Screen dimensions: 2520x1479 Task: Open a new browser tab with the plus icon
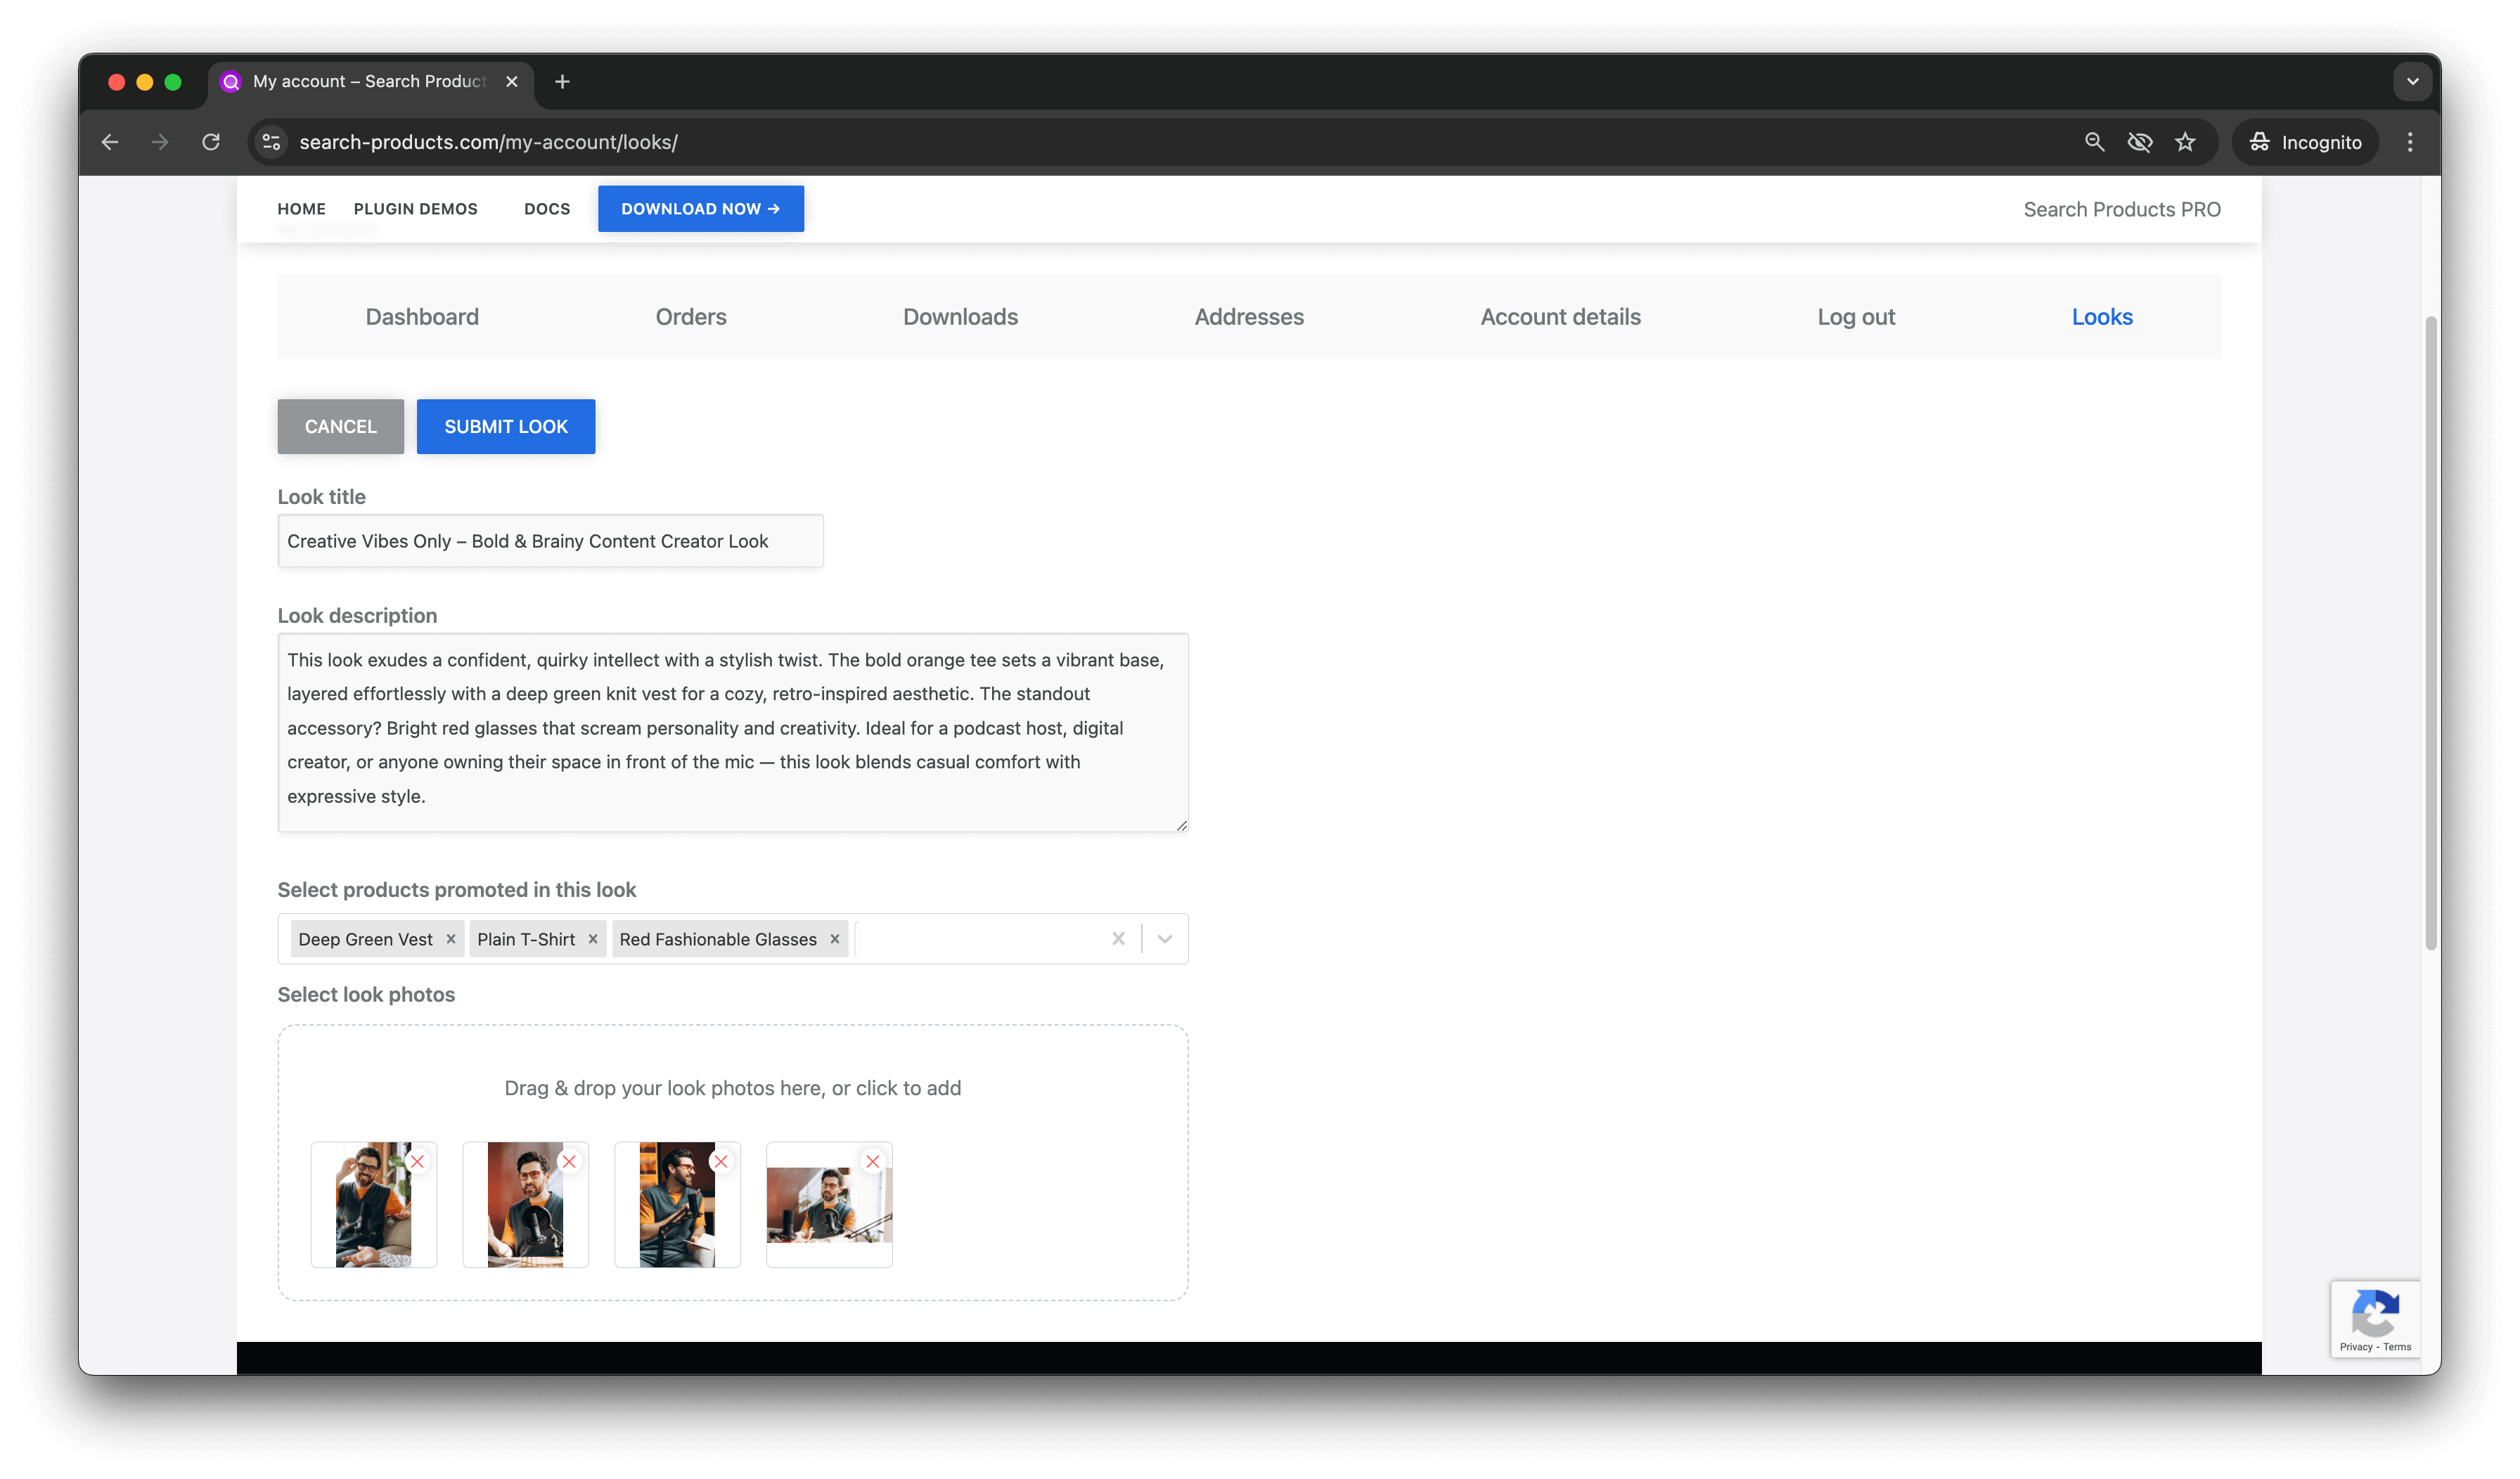tap(562, 81)
